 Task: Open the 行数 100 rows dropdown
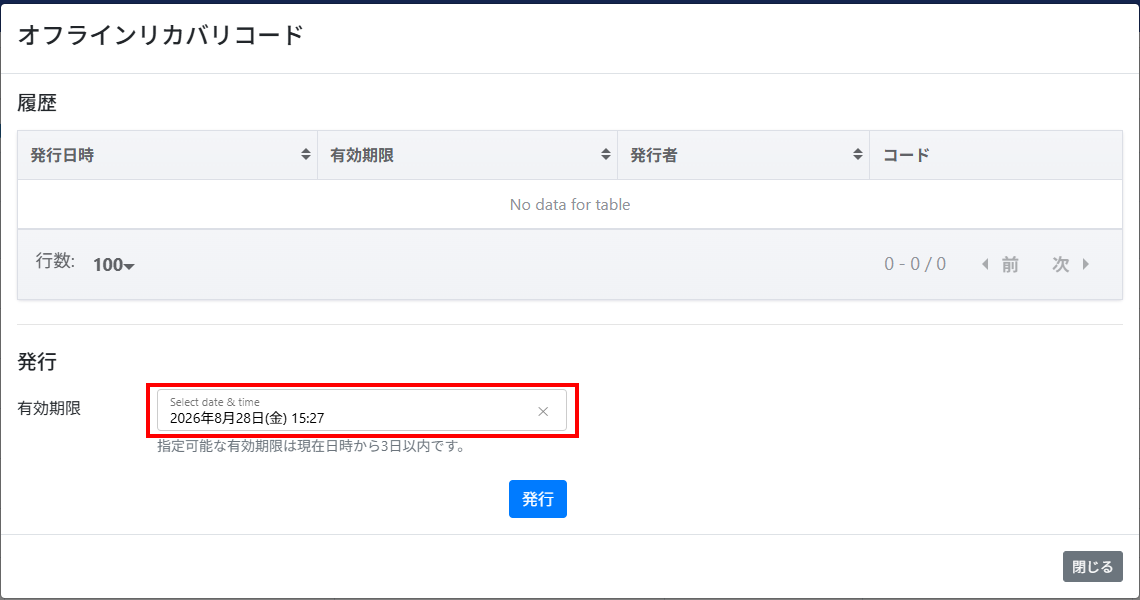[113, 265]
